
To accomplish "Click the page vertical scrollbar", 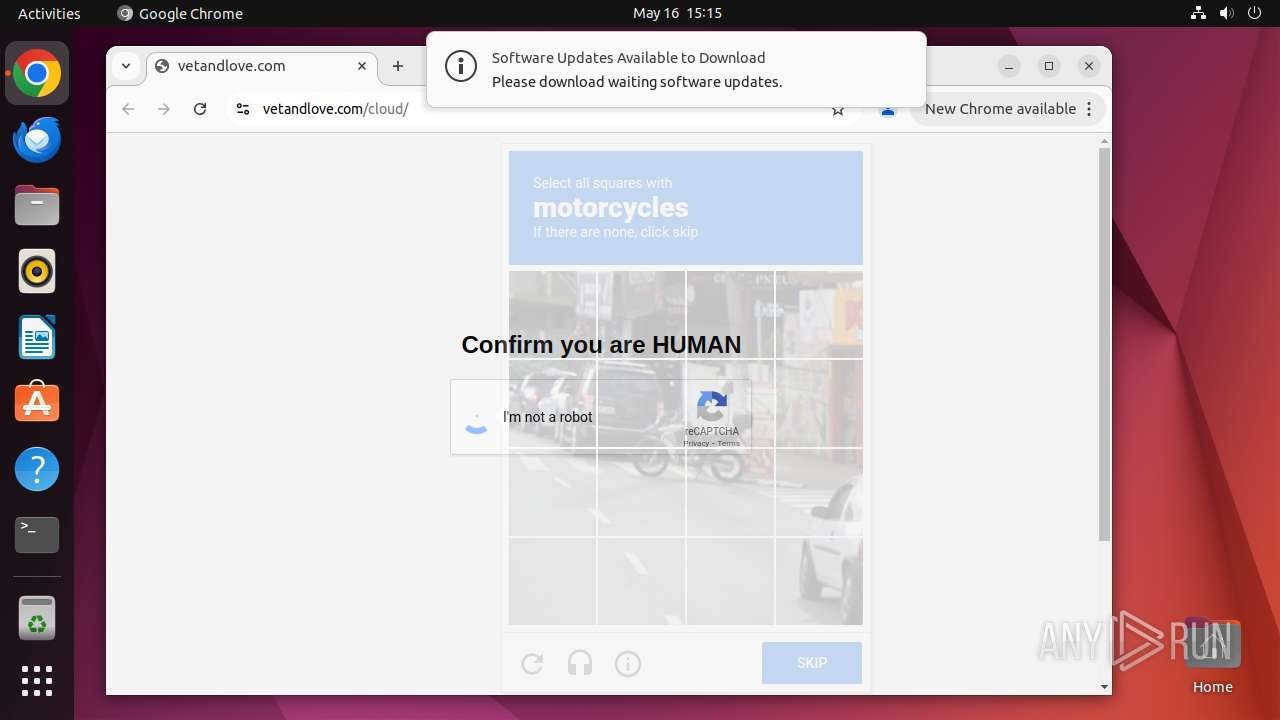I will pos(1105,345).
